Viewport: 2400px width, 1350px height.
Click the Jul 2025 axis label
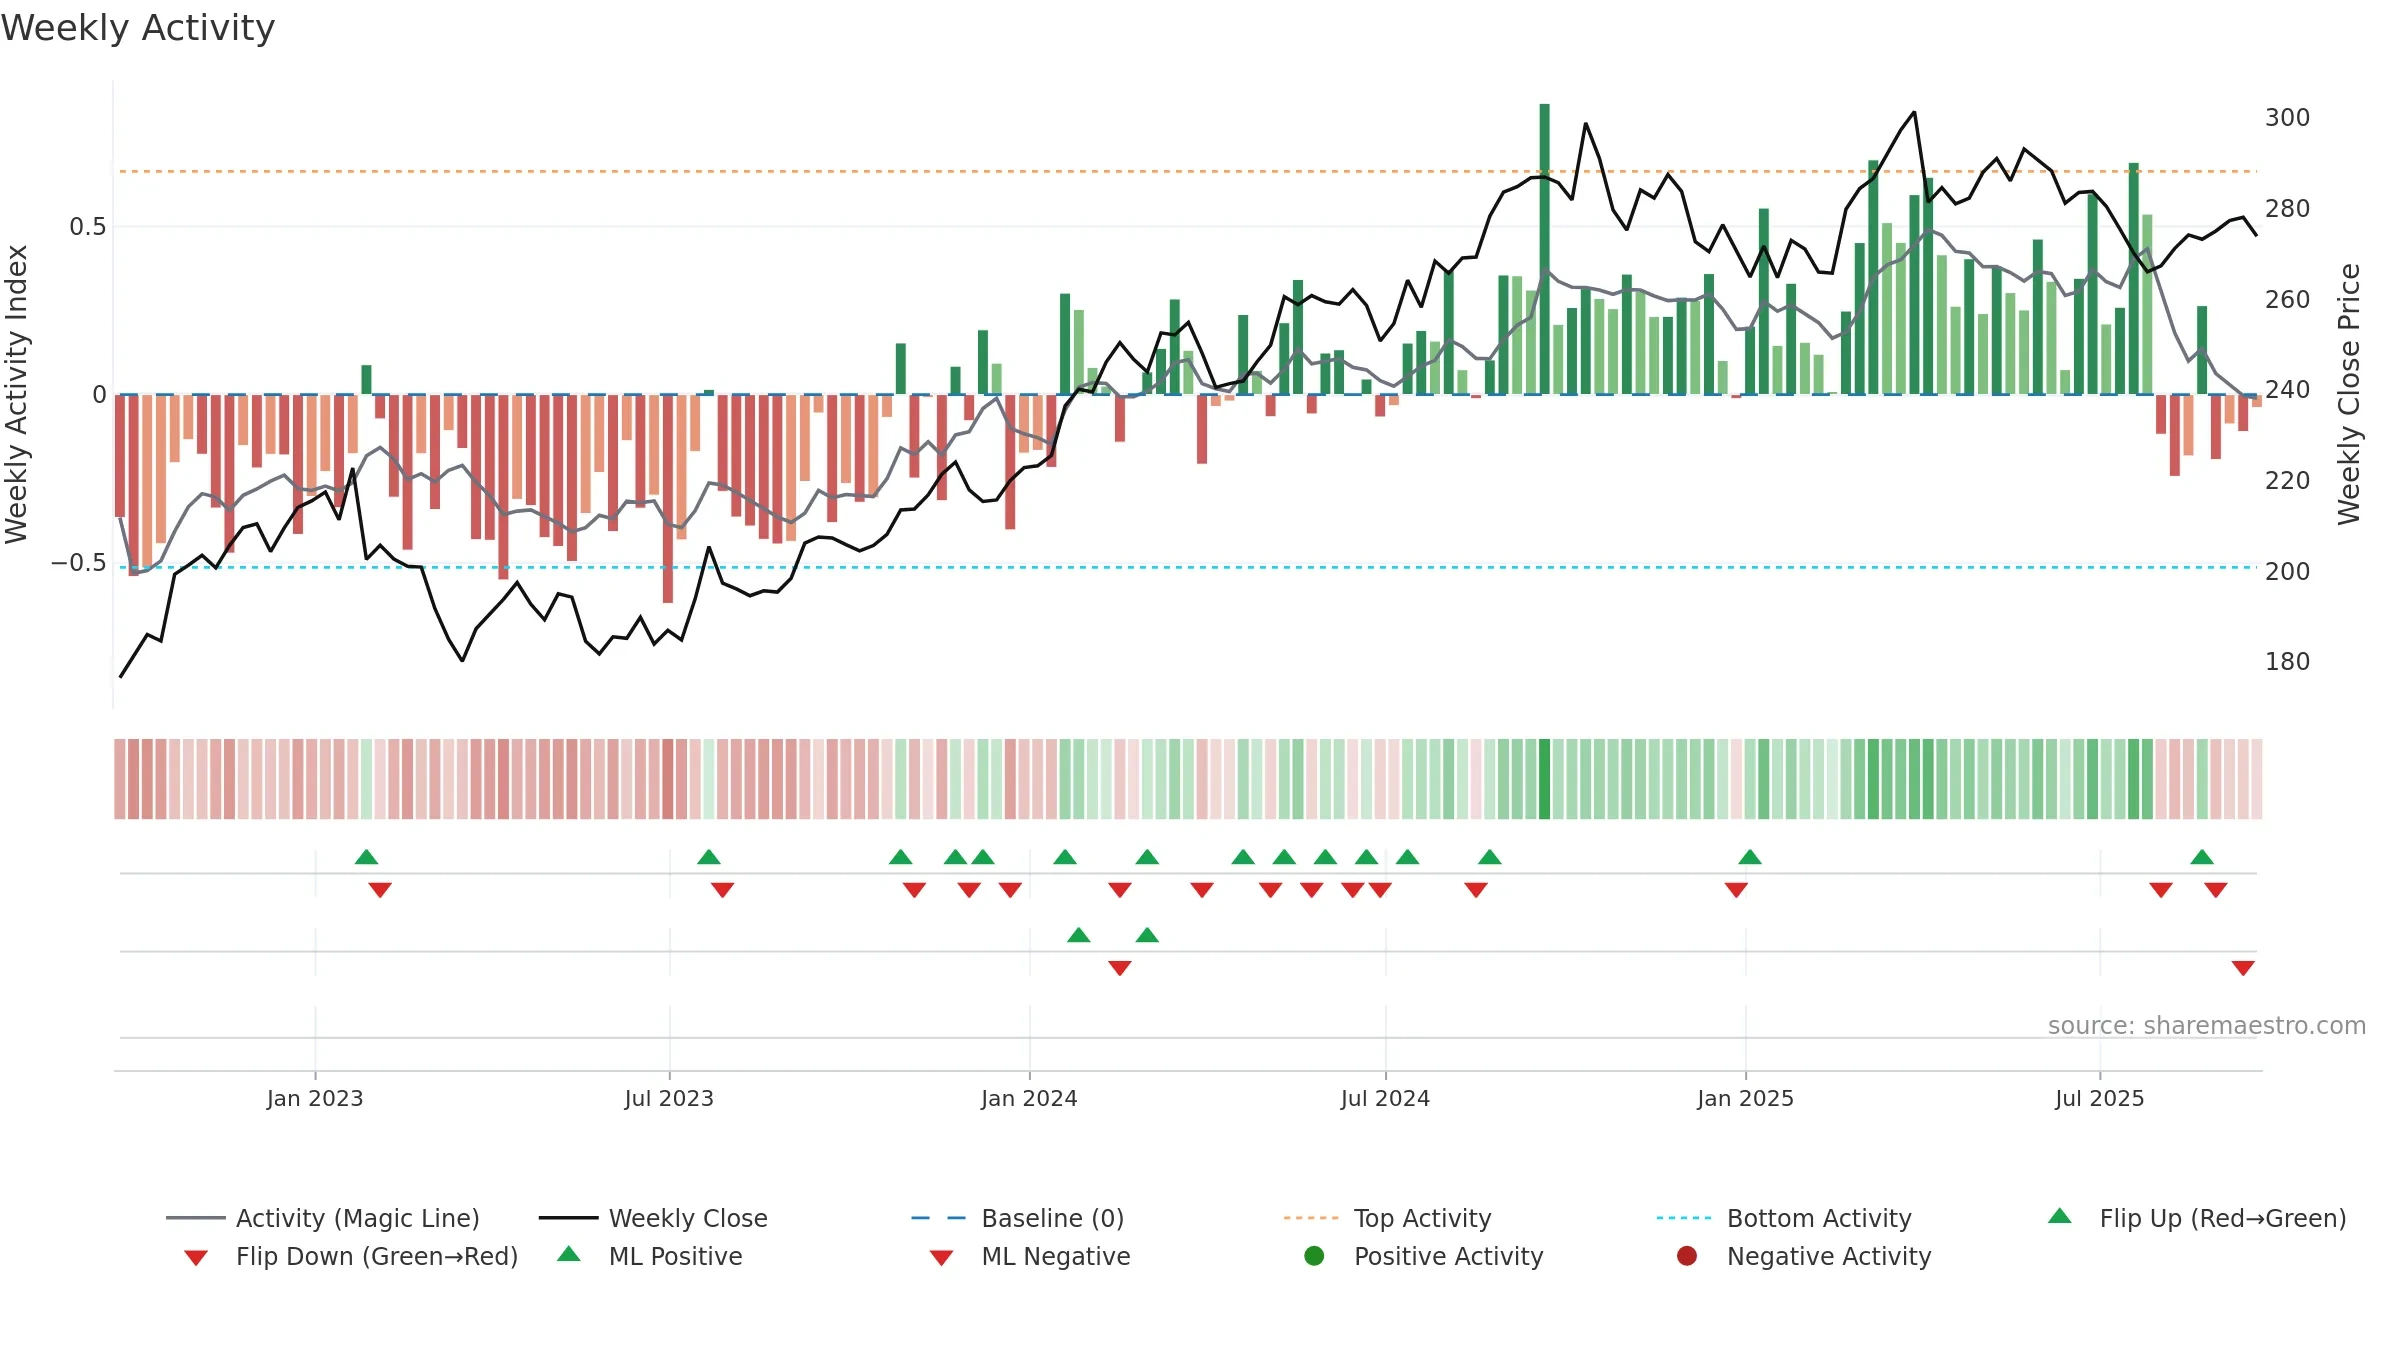(x=2100, y=1098)
